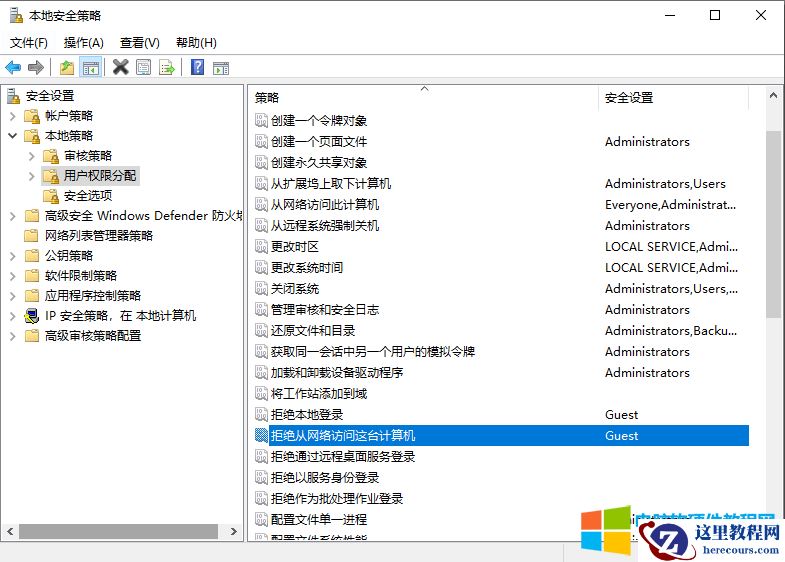
Task: Click the icon beside 更改时区
Action: click(261, 246)
